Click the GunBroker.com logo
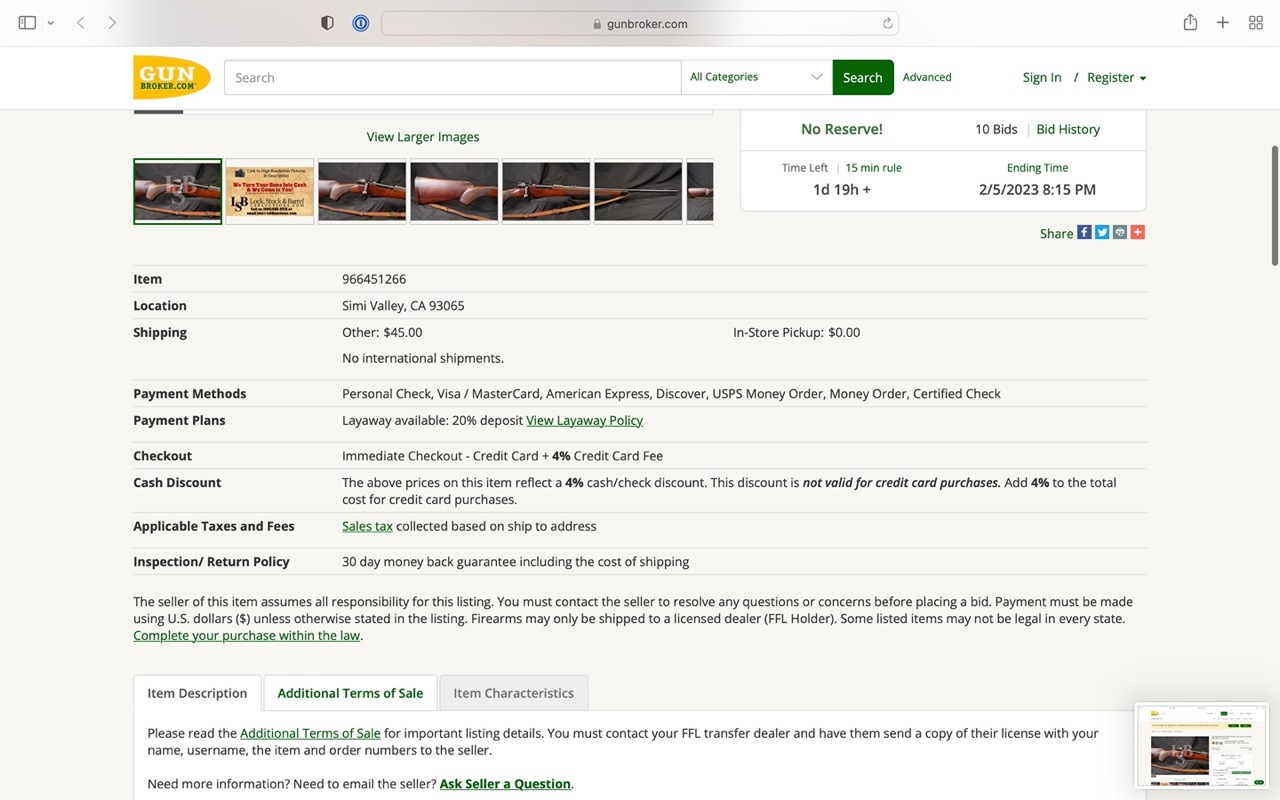This screenshot has height=800, width=1280. coord(171,77)
